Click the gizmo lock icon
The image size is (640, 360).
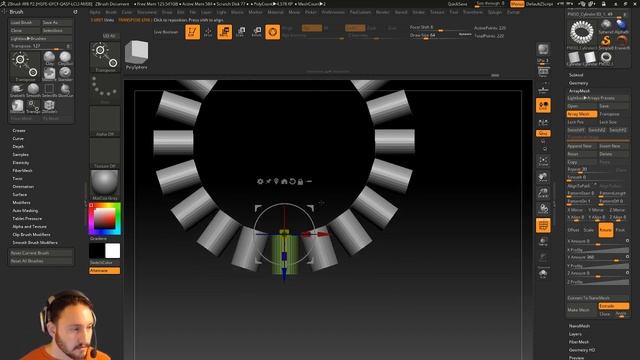[x=300, y=182]
